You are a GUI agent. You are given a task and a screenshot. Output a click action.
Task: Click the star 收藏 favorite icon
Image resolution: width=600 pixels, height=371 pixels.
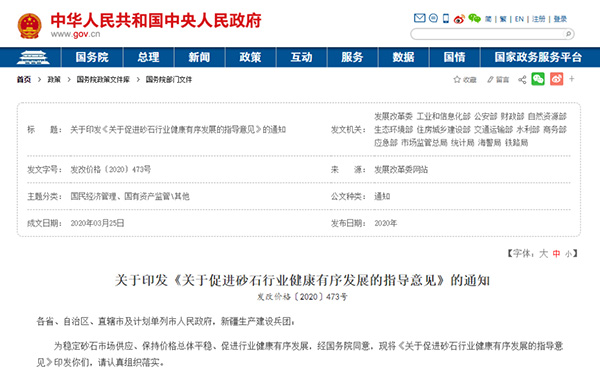coord(457,80)
